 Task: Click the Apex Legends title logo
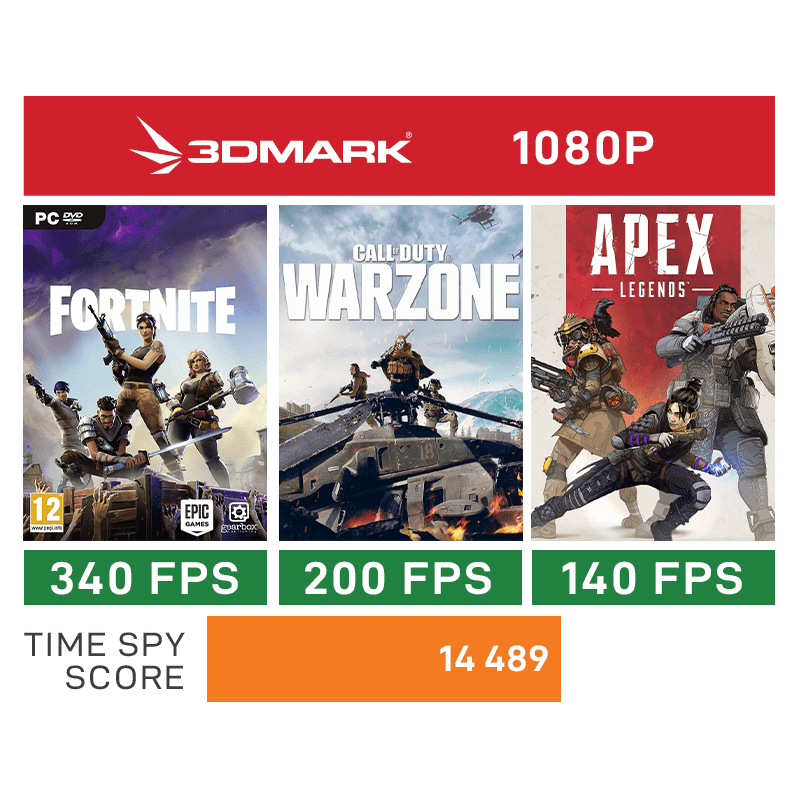[652, 256]
